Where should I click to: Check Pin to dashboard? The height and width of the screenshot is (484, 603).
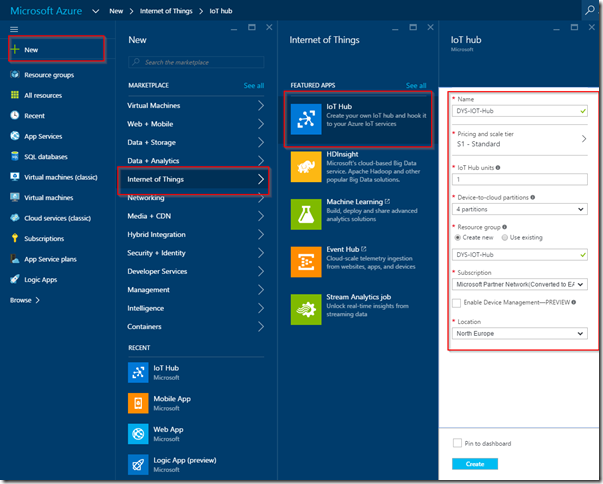pos(457,443)
